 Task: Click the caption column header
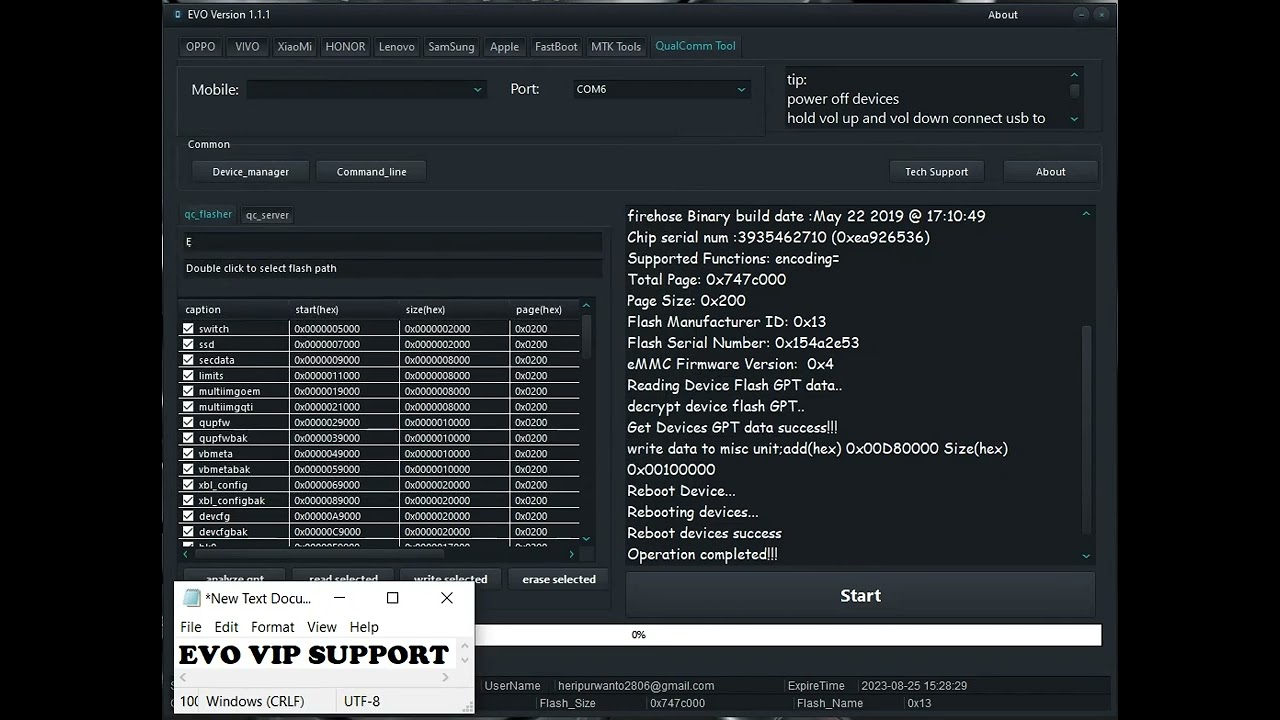click(234, 310)
